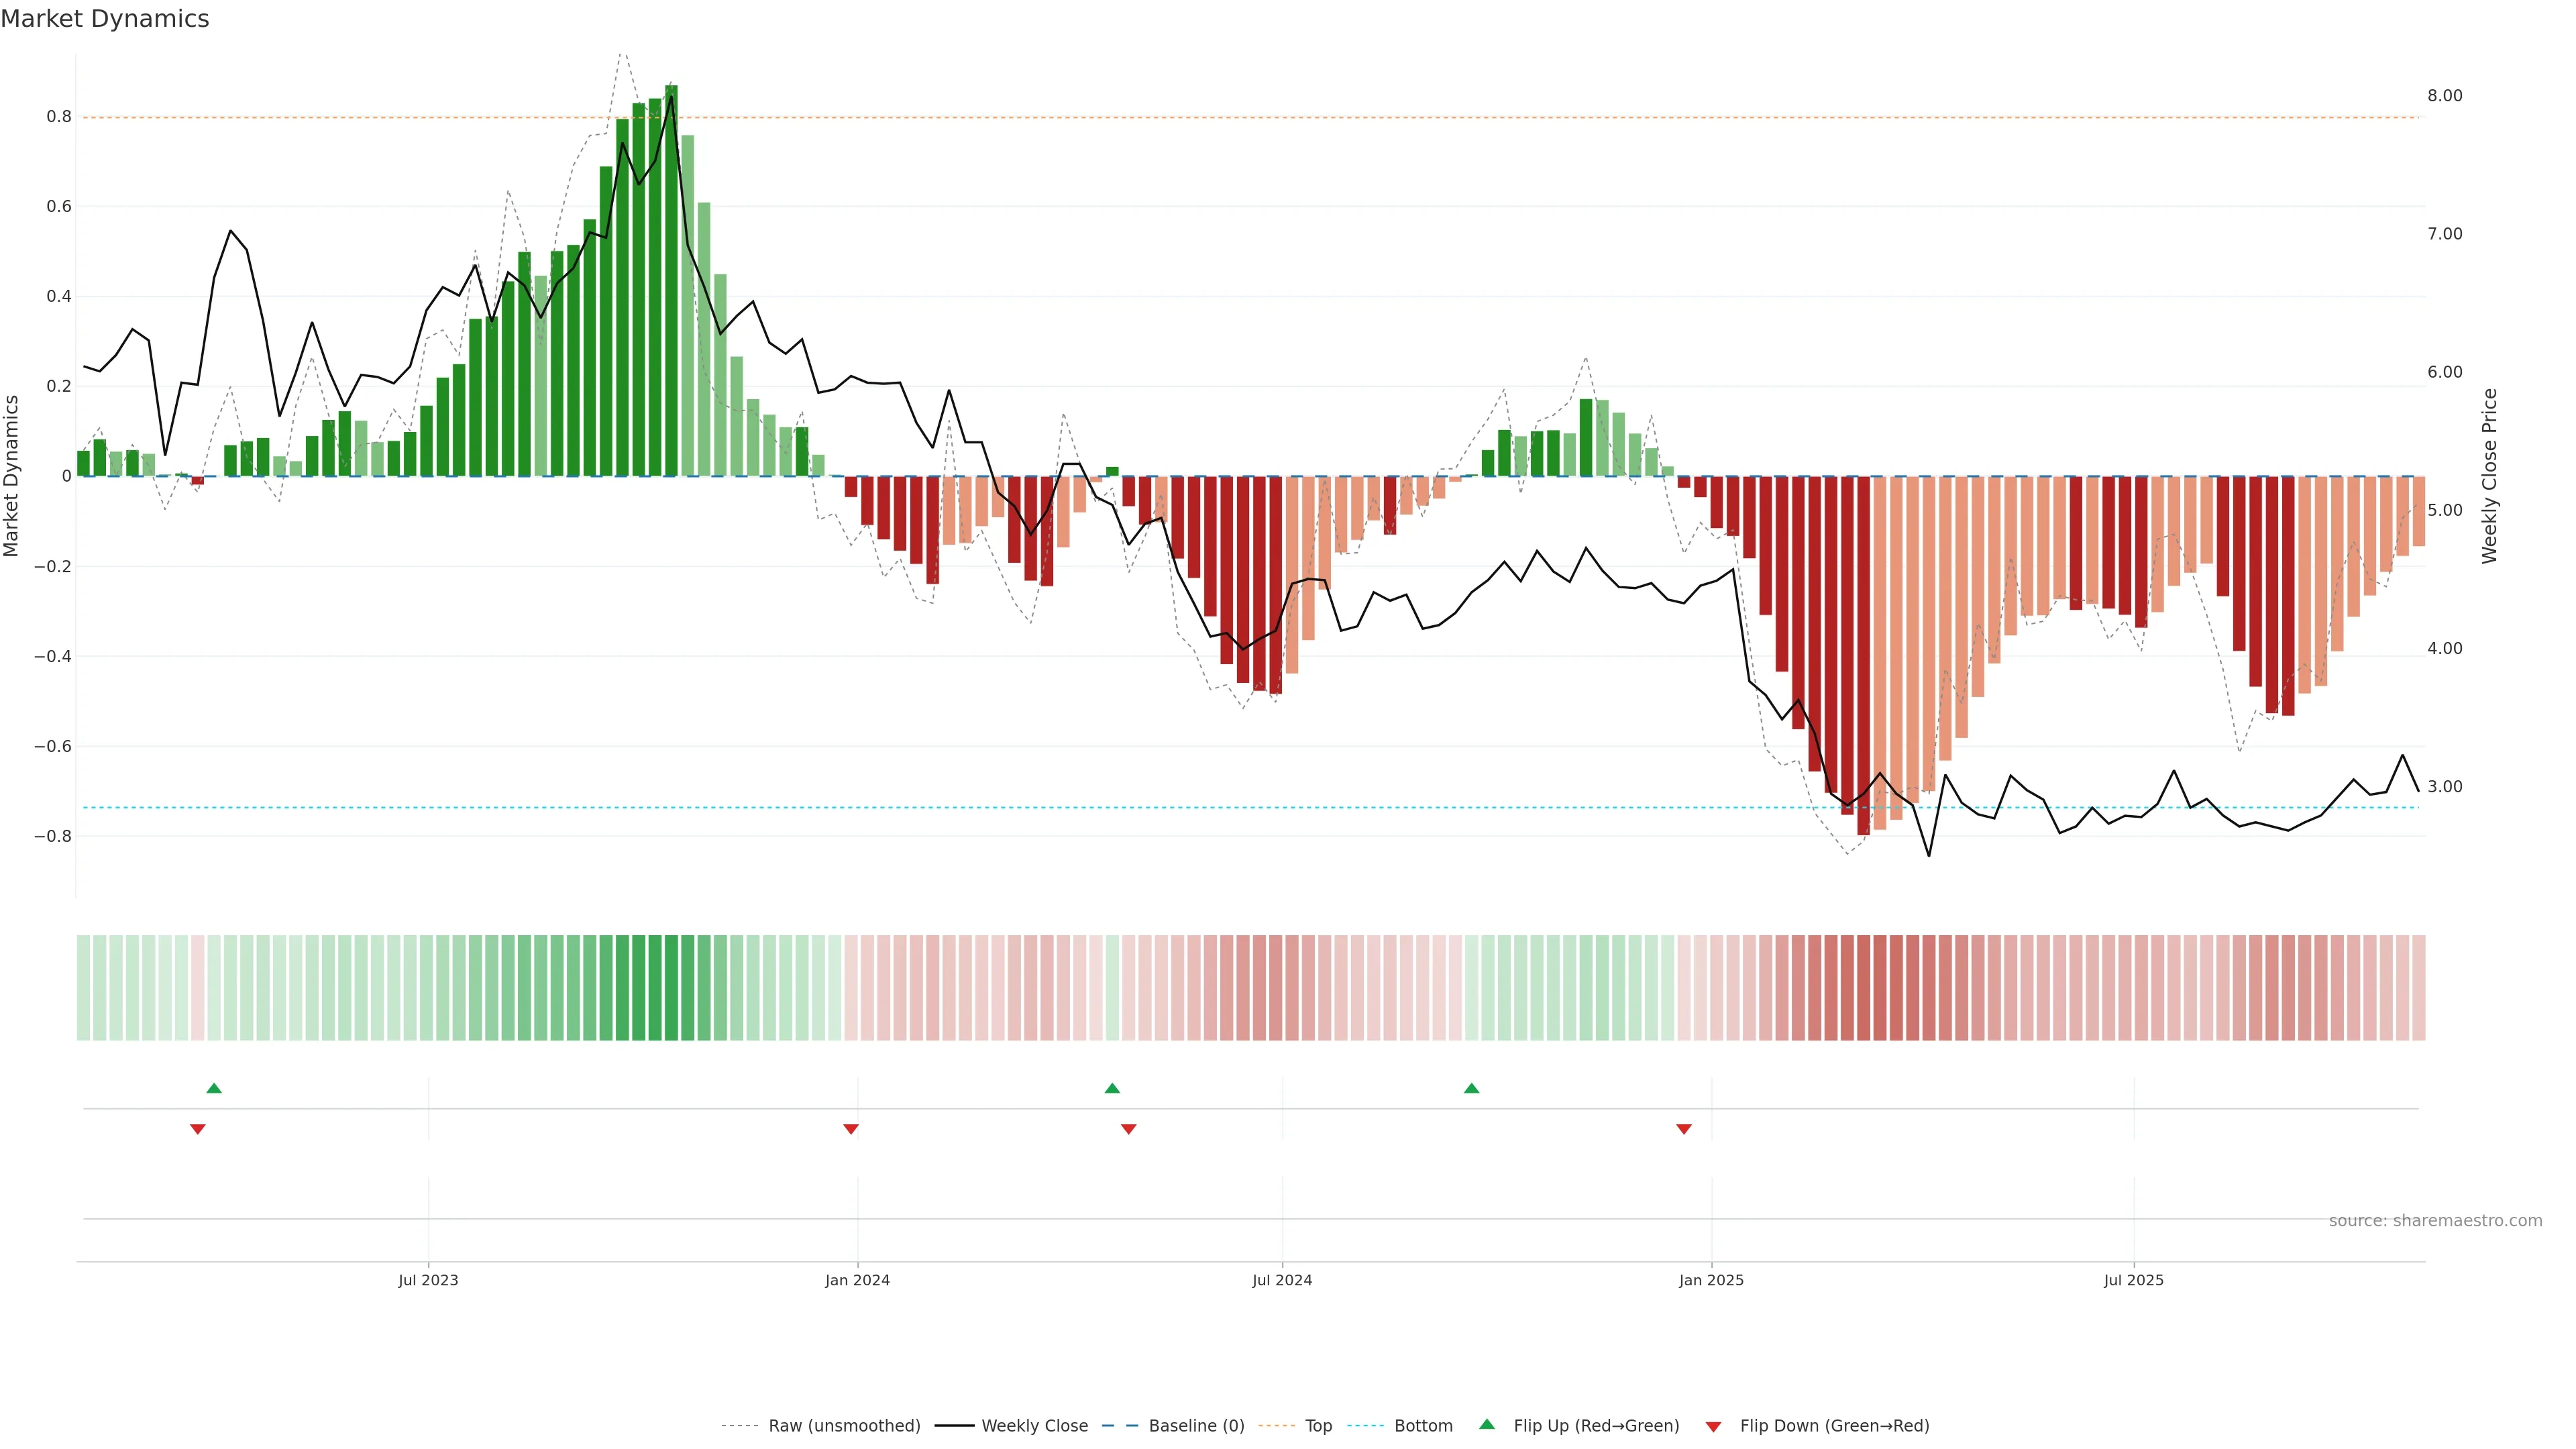Click the rightmost red flip-down triangle marker
This screenshot has width=2576, height=1449.
pos(1684,1129)
